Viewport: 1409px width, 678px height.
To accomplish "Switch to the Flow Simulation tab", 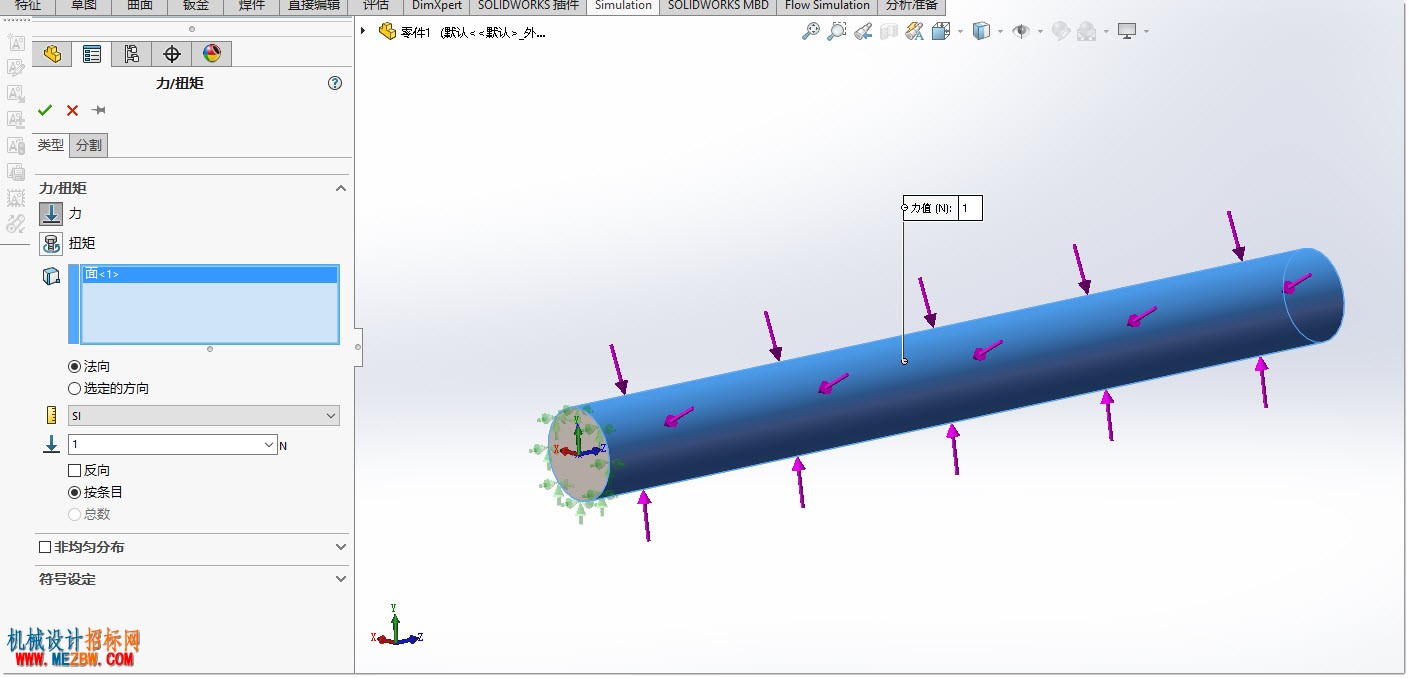I will coord(827,6).
